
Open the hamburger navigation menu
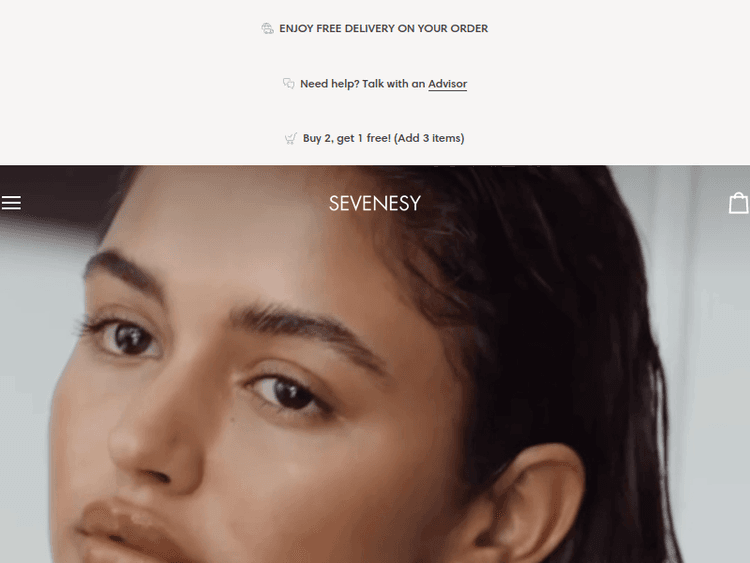[11, 203]
